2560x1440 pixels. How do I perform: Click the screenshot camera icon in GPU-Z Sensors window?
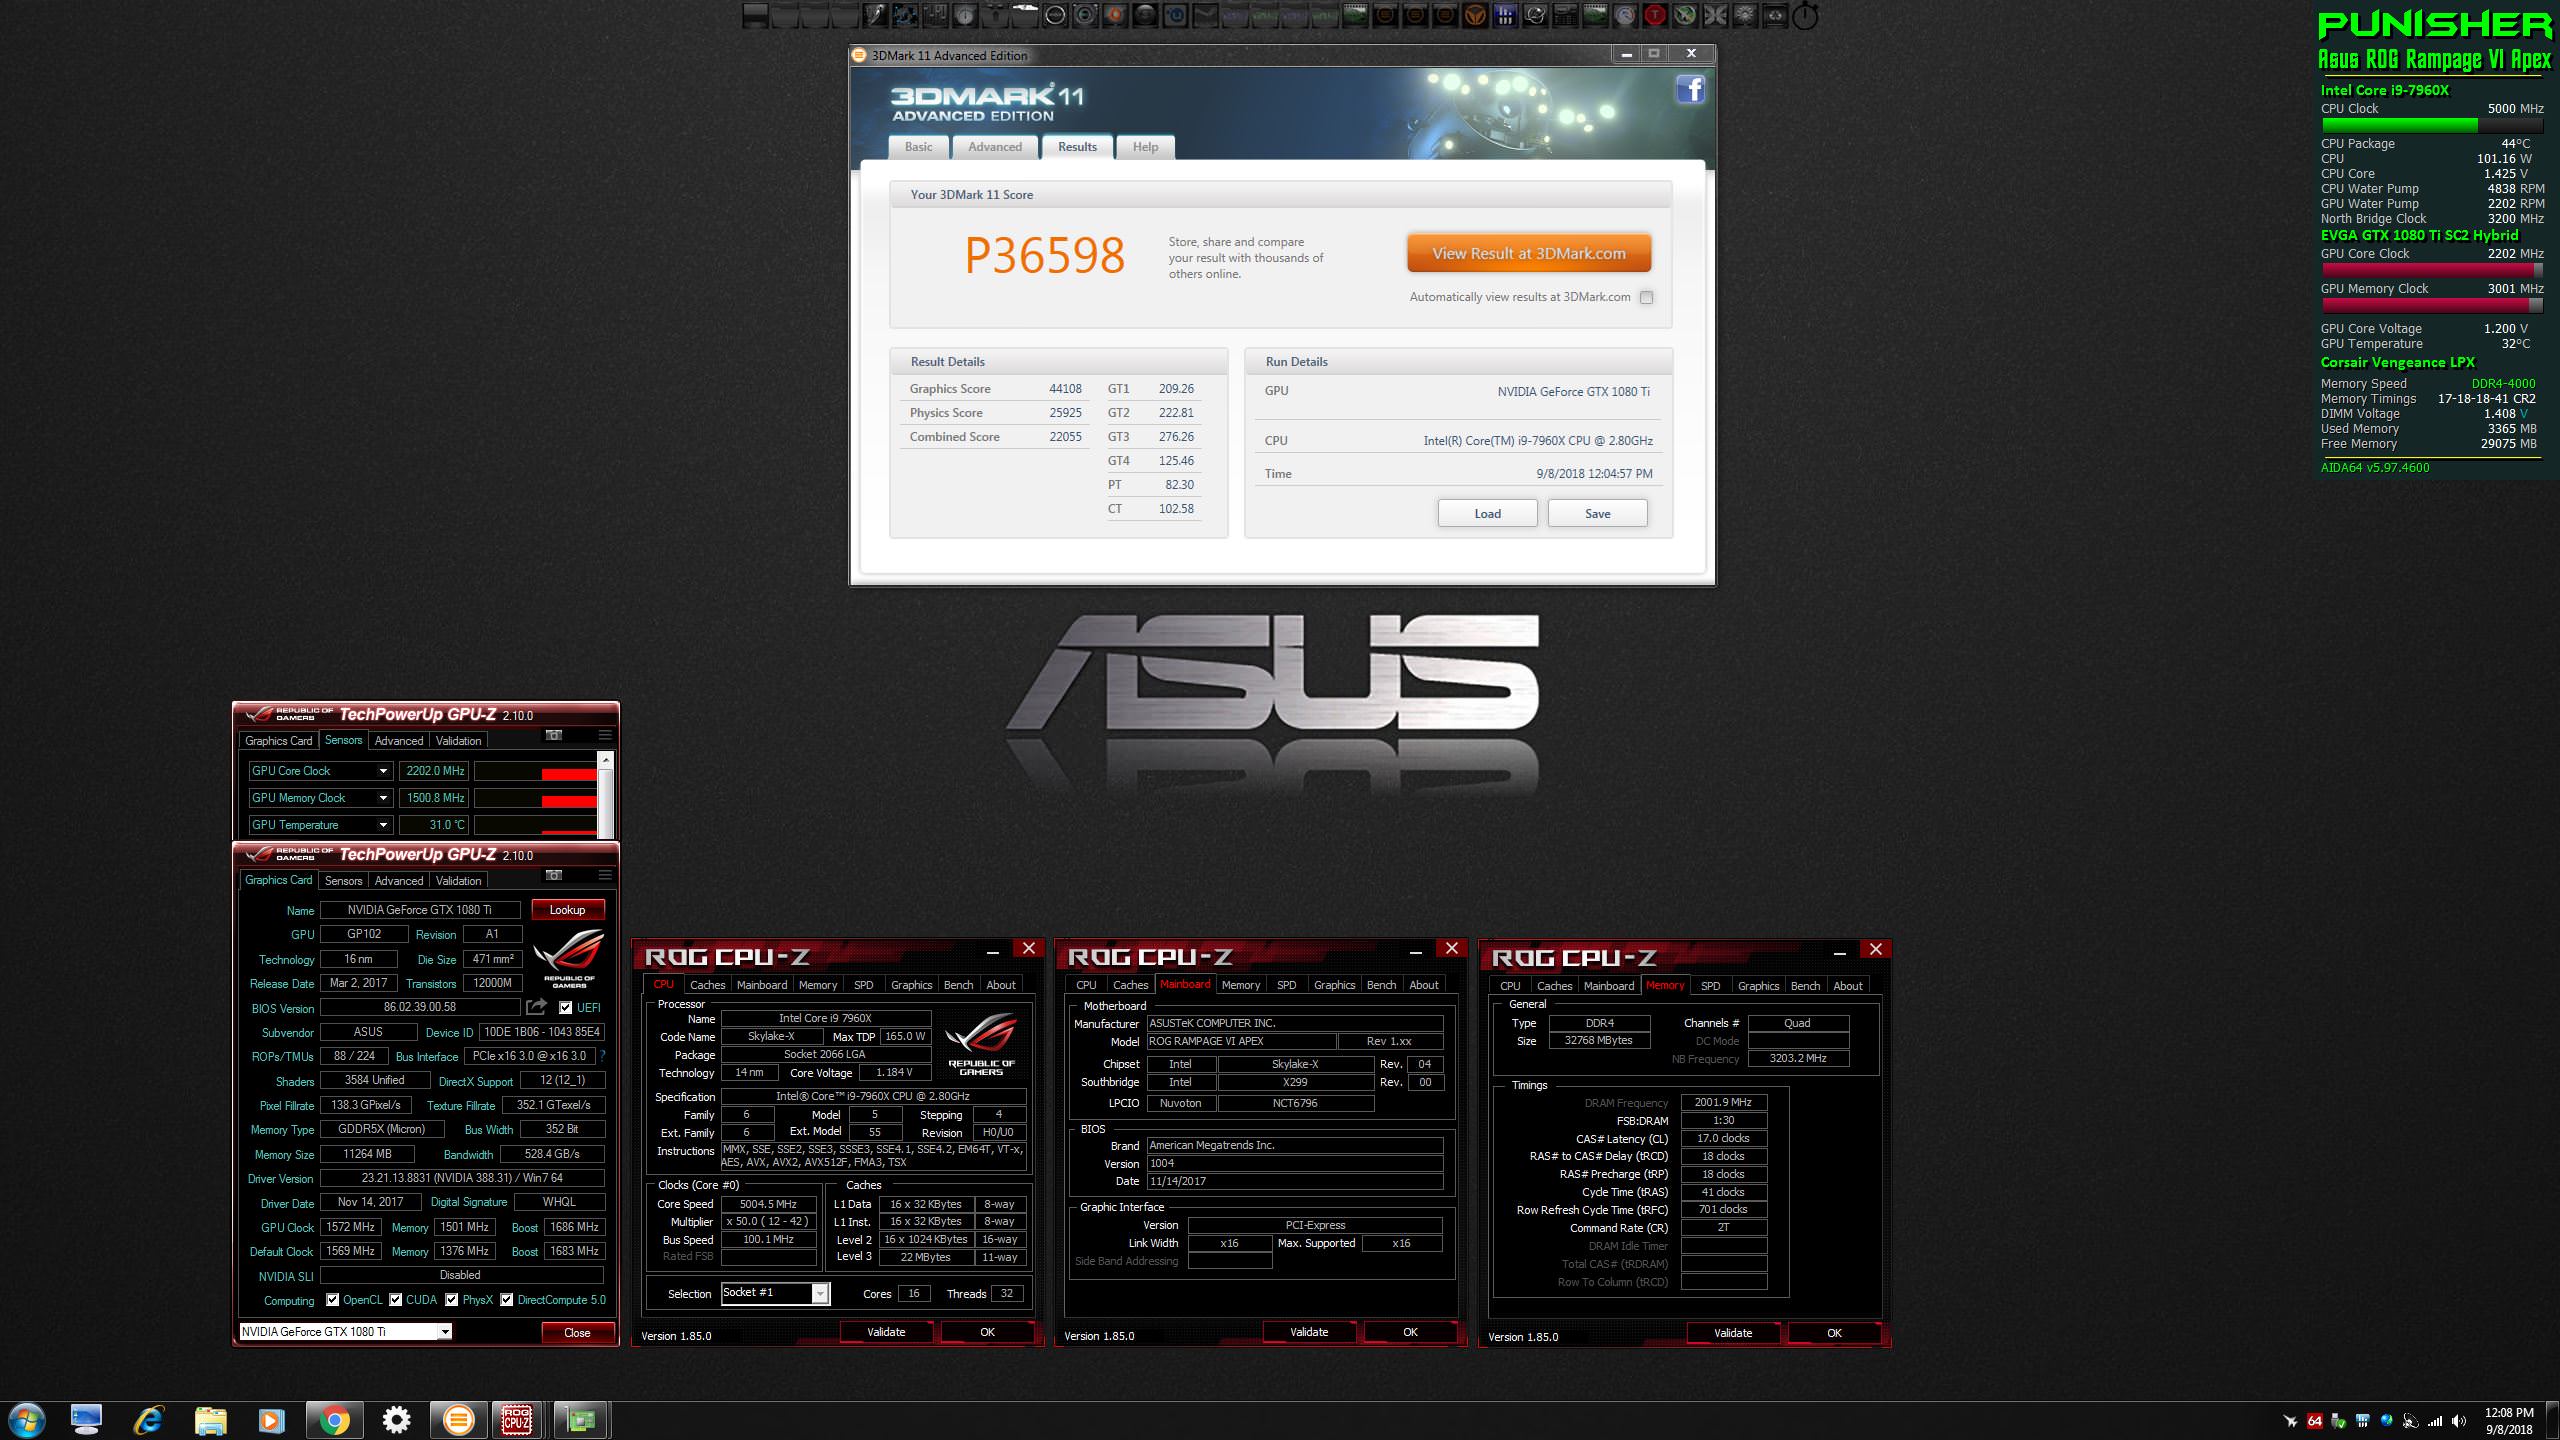coord(553,735)
